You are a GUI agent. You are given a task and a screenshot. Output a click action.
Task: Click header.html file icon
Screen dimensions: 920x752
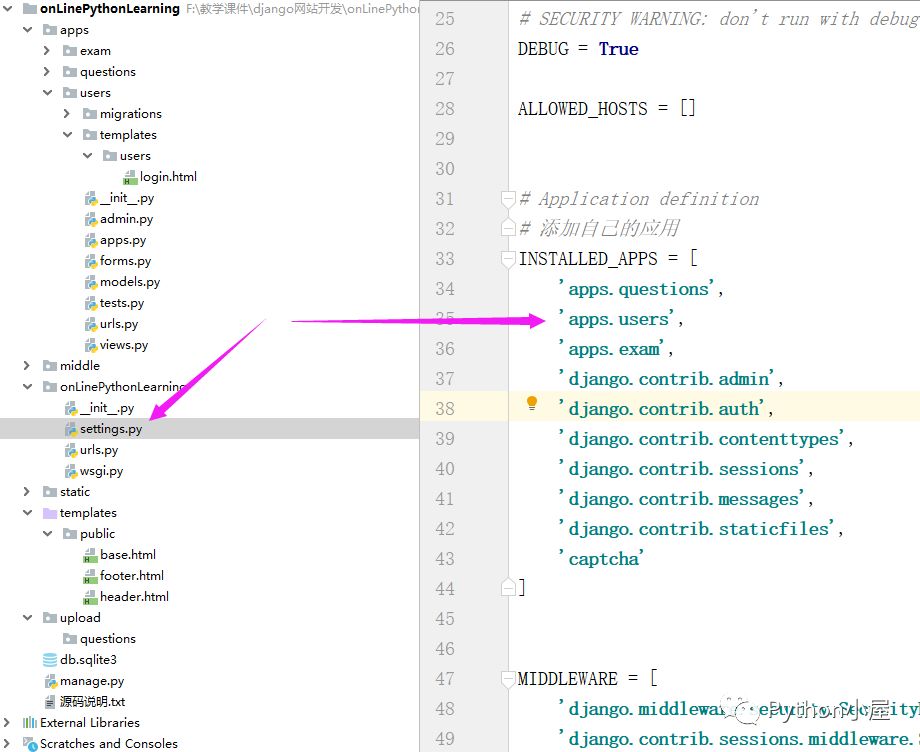(x=90, y=597)
